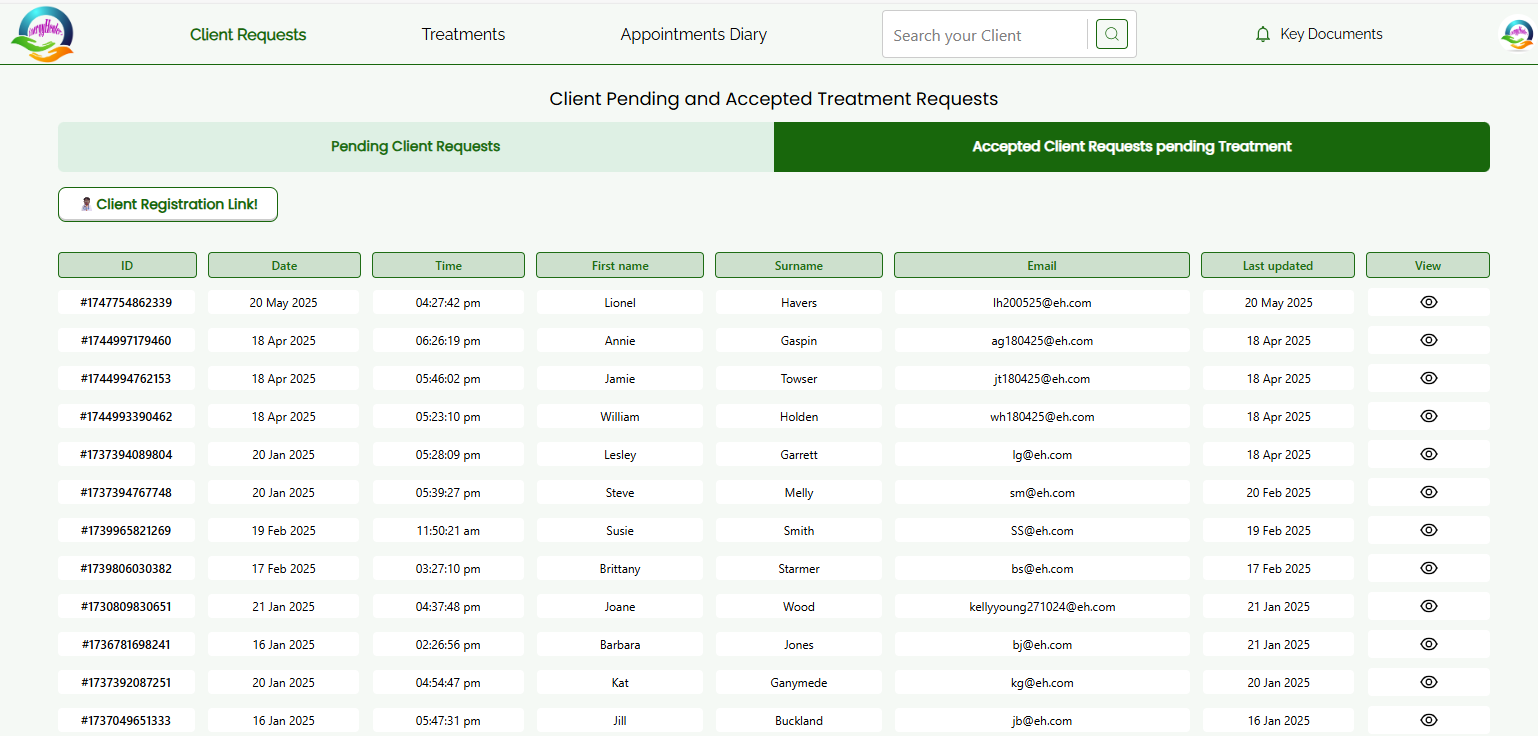1538x736 pixels.
Task: Focus the Search your Client field
Action: coord(985,35)
